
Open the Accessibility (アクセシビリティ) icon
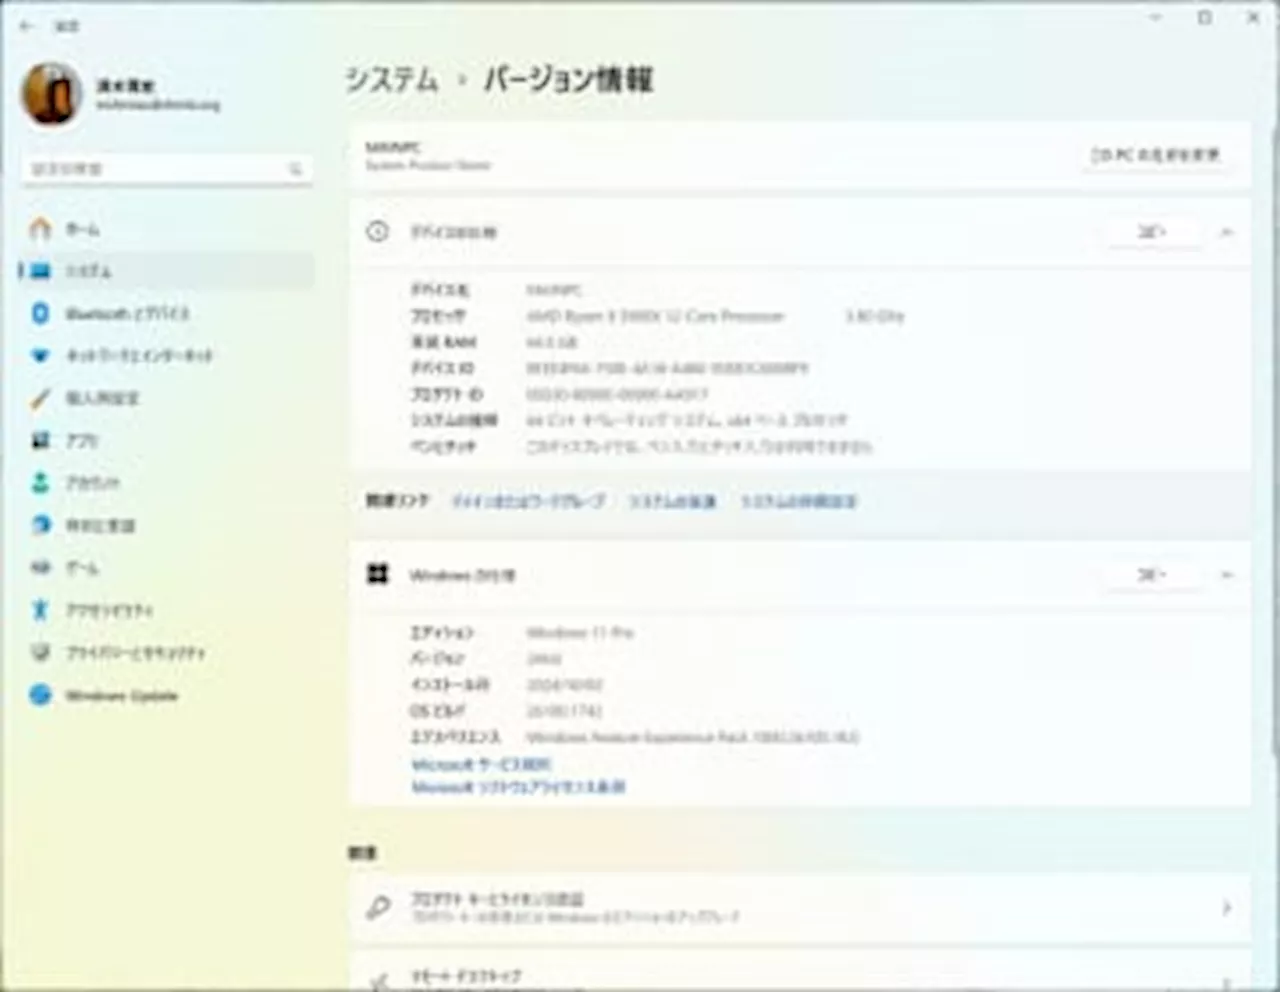pos(40,609)
